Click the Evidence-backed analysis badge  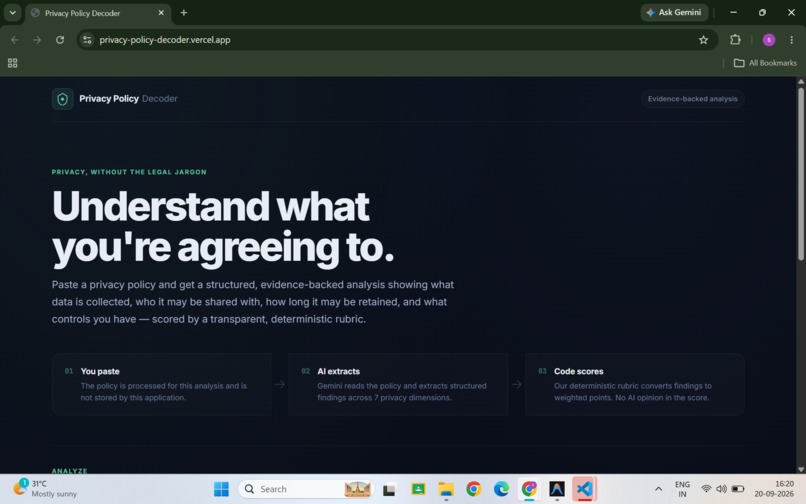click(692, 99)
